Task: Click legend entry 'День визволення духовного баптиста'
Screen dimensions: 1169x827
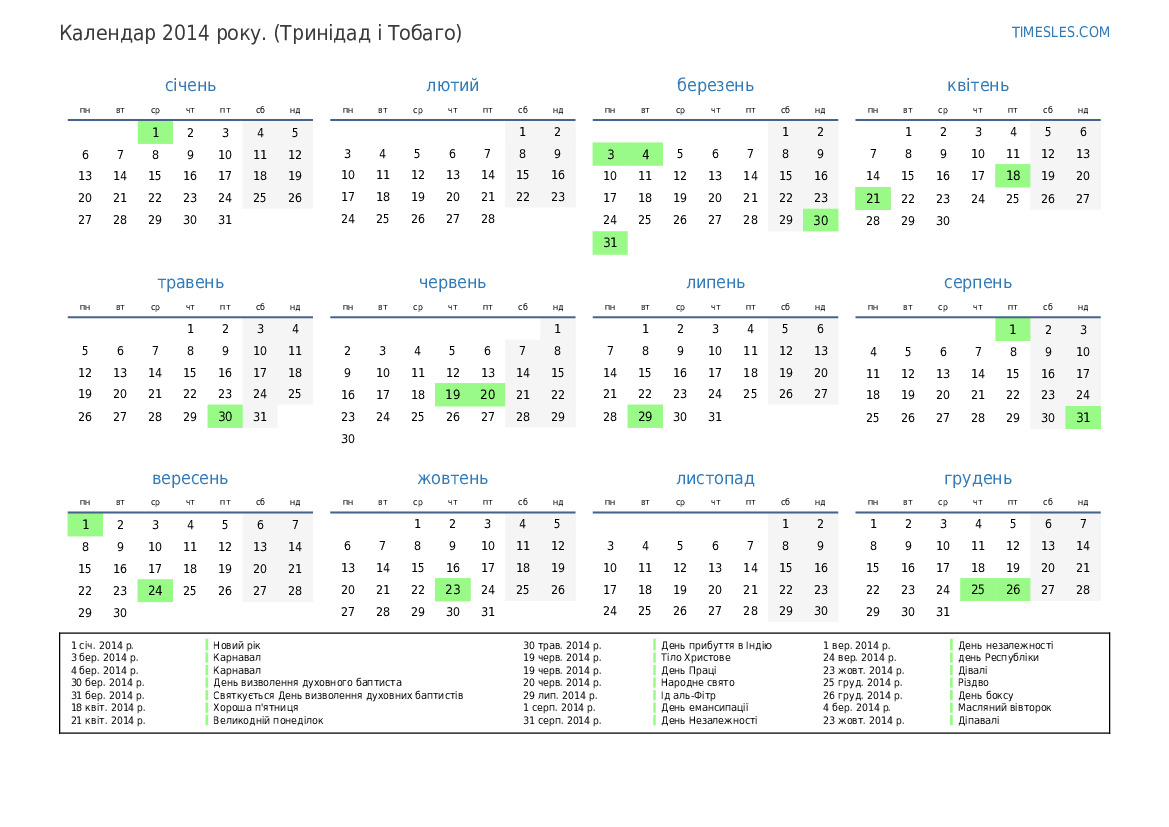Action: [307, 682]
